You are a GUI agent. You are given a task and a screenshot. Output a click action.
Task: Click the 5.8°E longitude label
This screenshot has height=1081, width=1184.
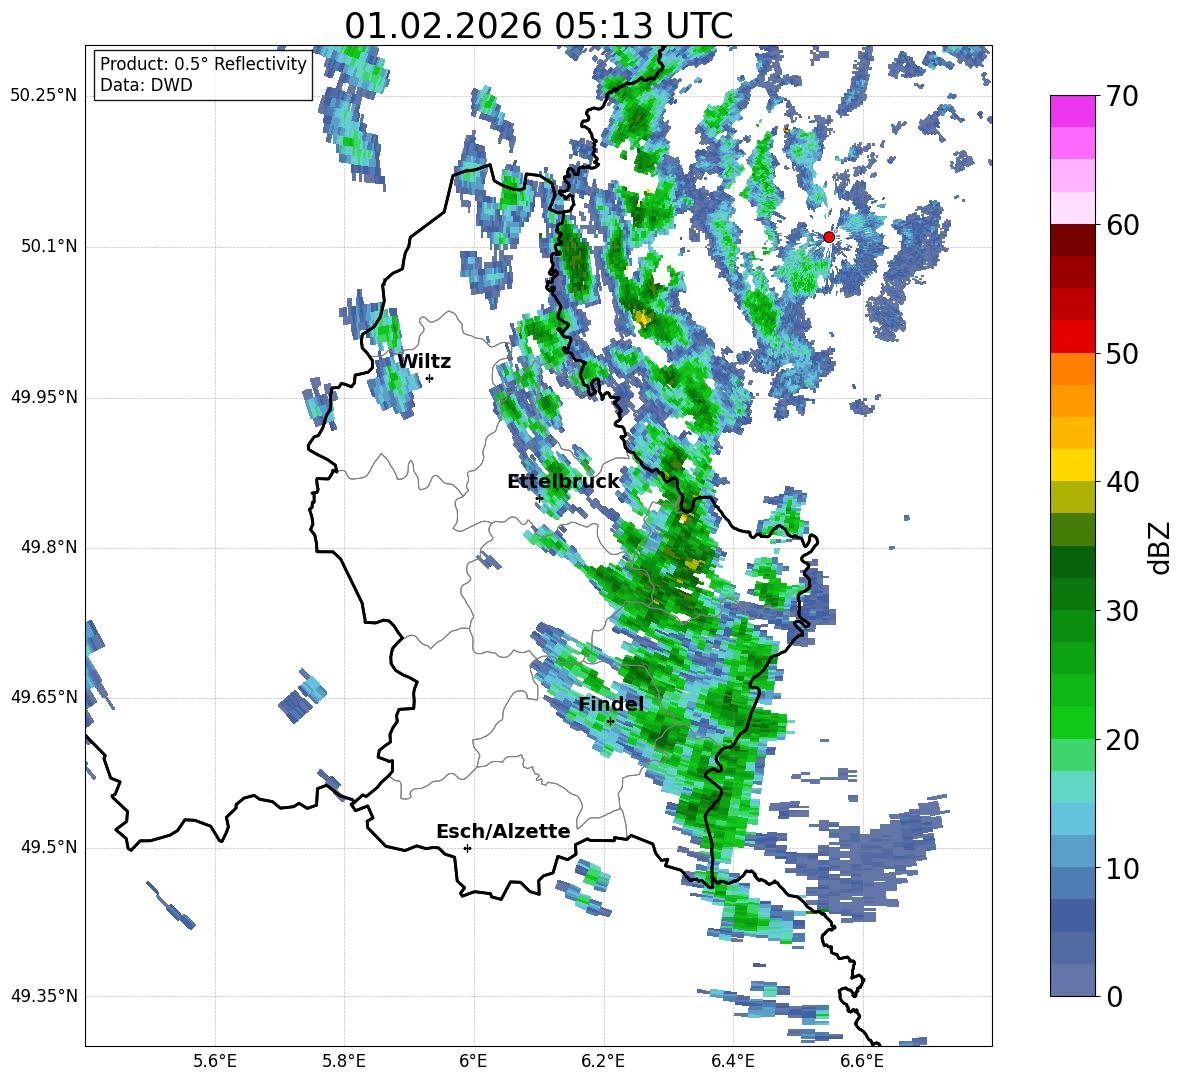[x=344, y=1061]
